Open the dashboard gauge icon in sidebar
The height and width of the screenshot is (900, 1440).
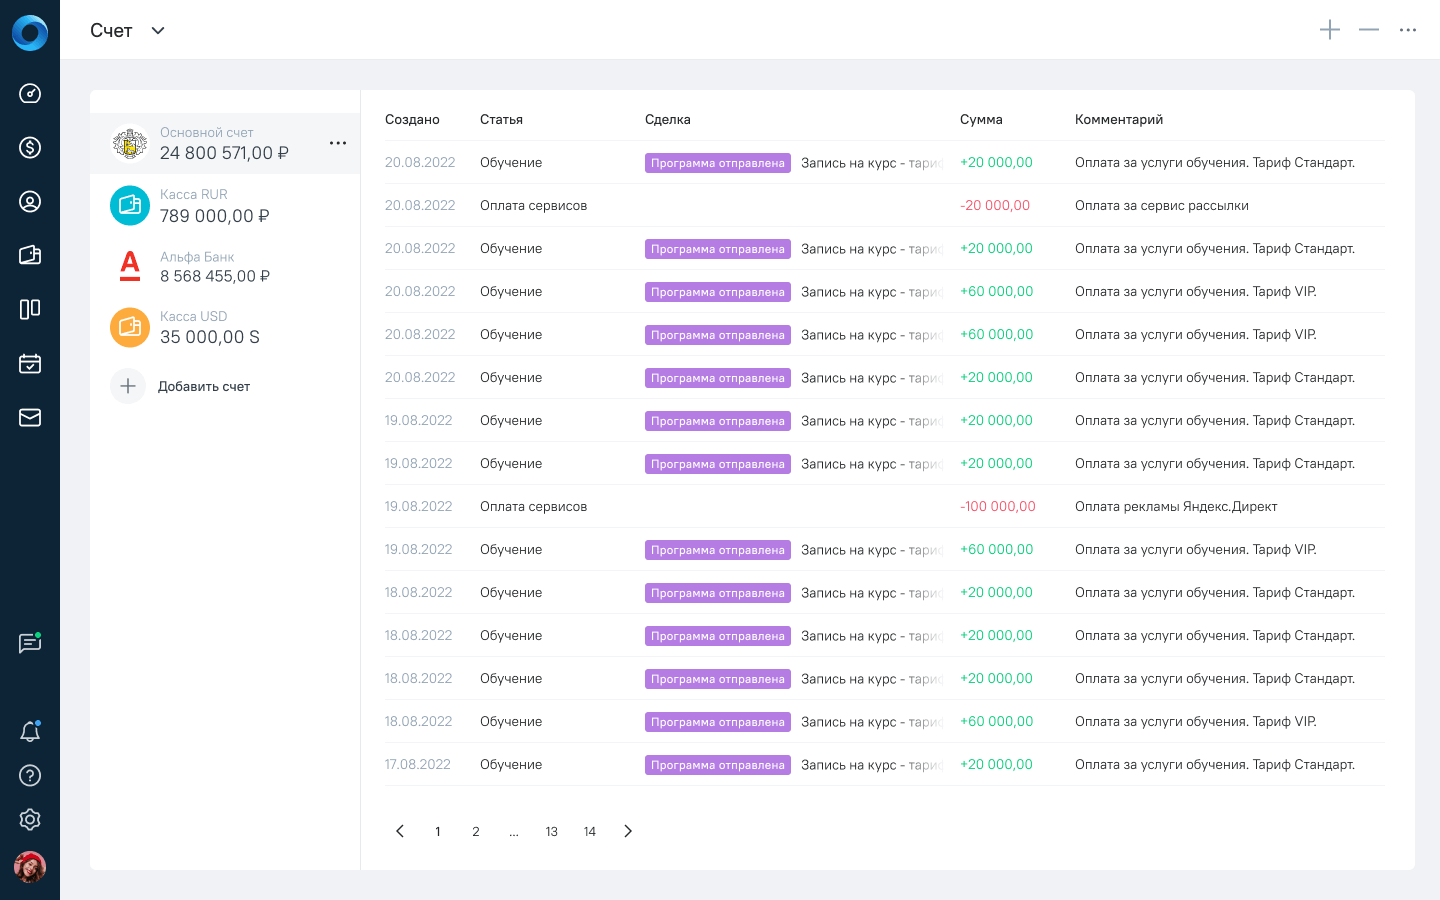pyautogui.click(x=30, y=93)
